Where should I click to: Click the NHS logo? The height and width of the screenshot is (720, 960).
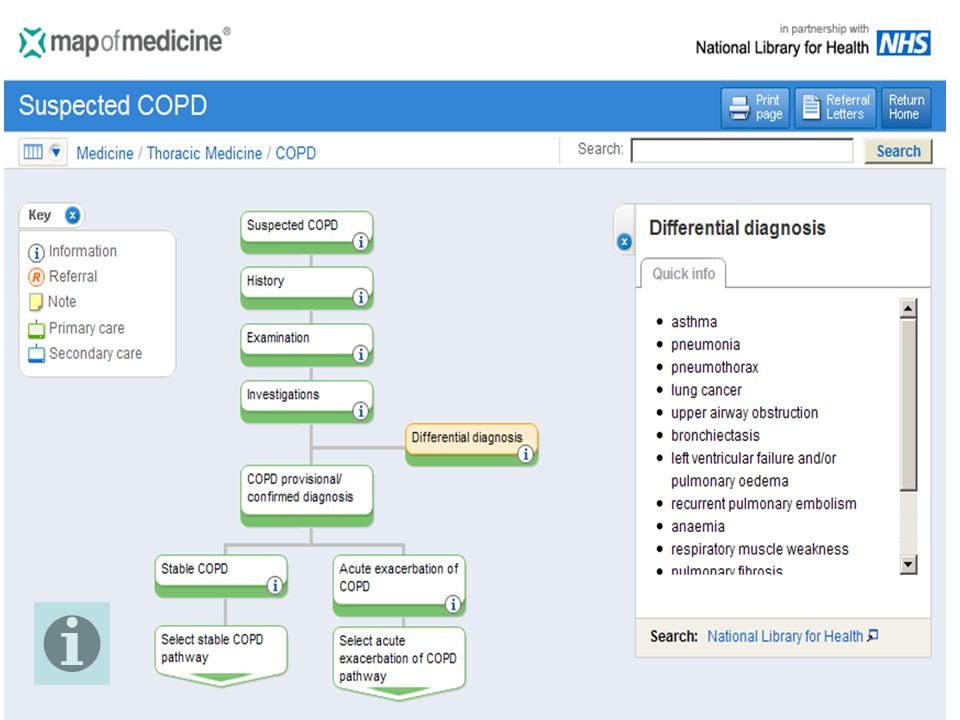point(904,43)
